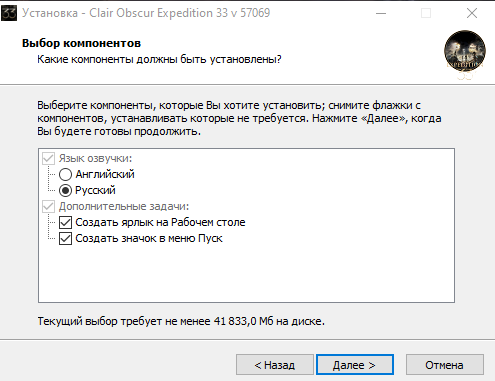Click the Выбор компонентов heading

point(81,43)
